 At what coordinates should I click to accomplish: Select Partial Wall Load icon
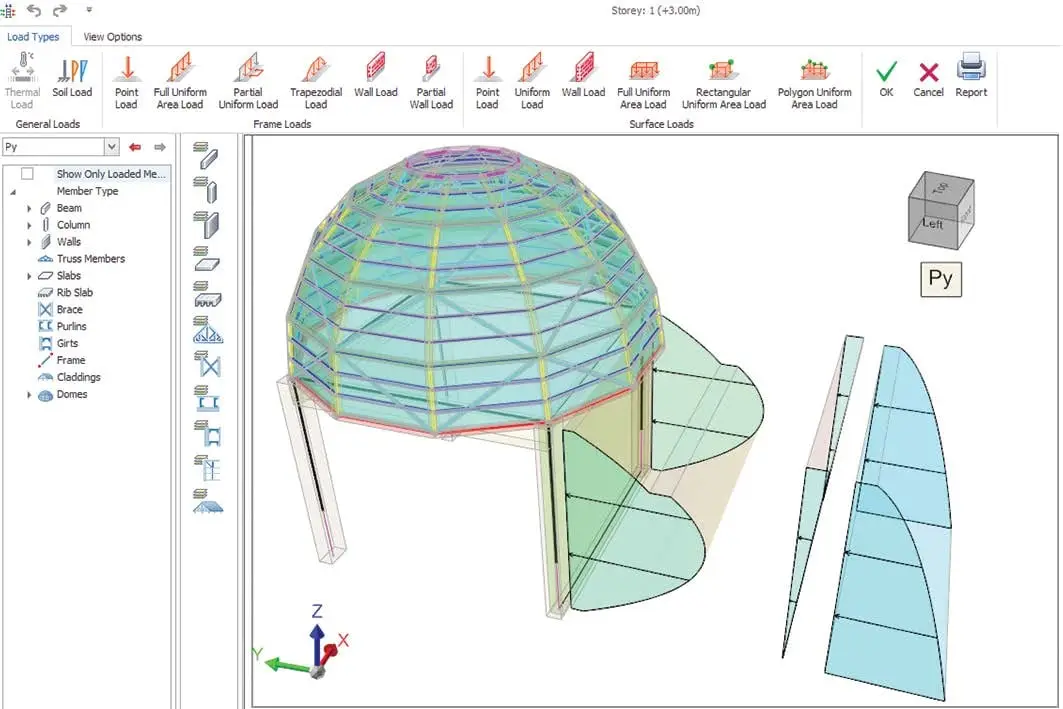point(431,81)
